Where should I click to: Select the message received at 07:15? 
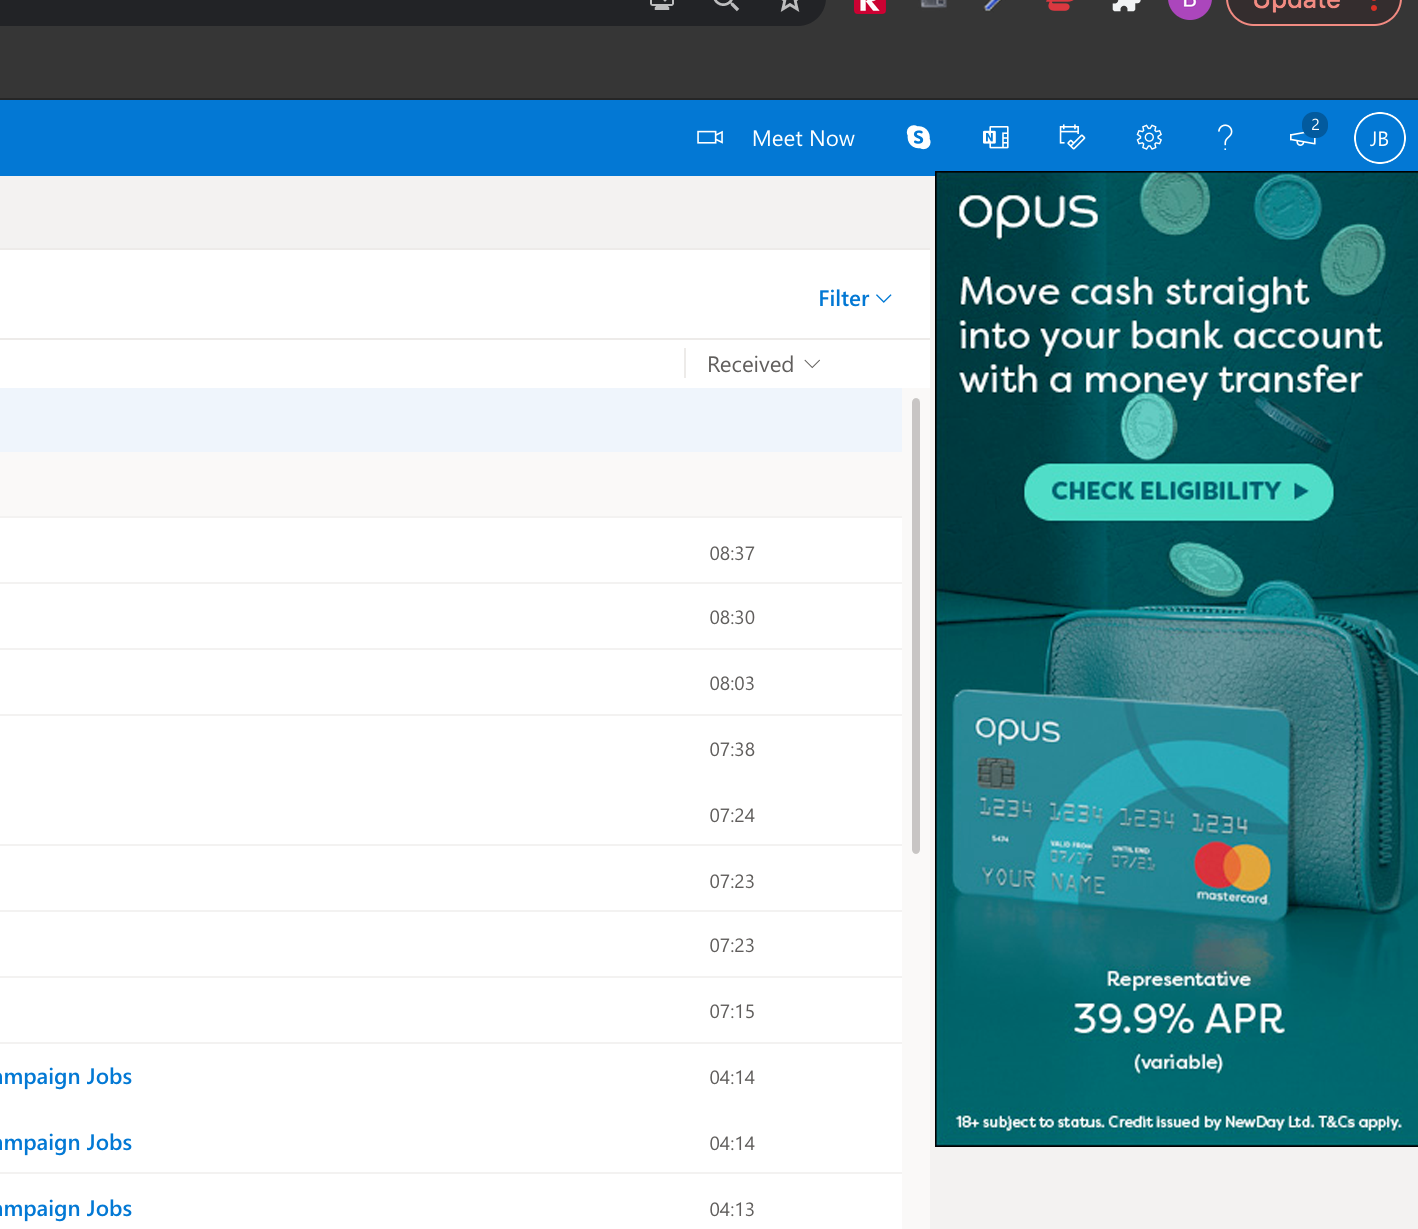451,1010
